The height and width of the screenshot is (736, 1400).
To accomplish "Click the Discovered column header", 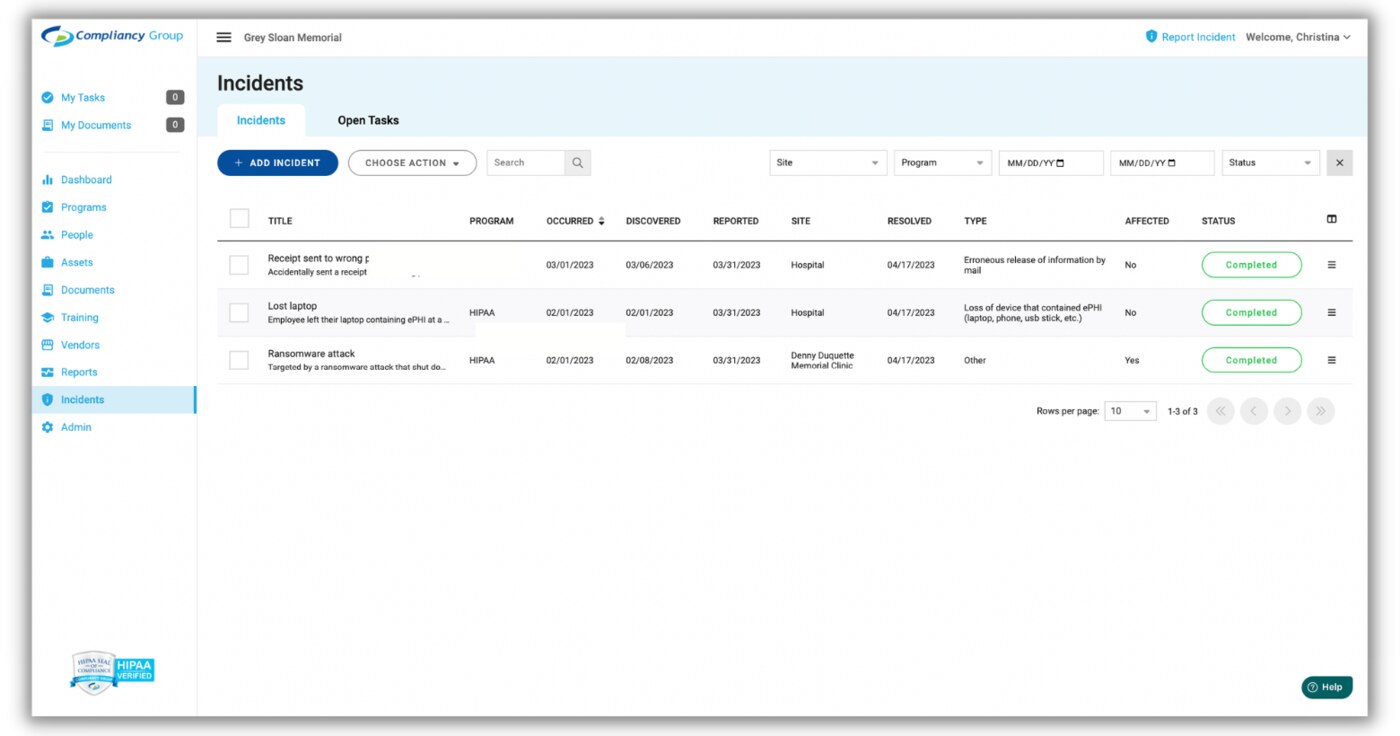I will [653, 221].
